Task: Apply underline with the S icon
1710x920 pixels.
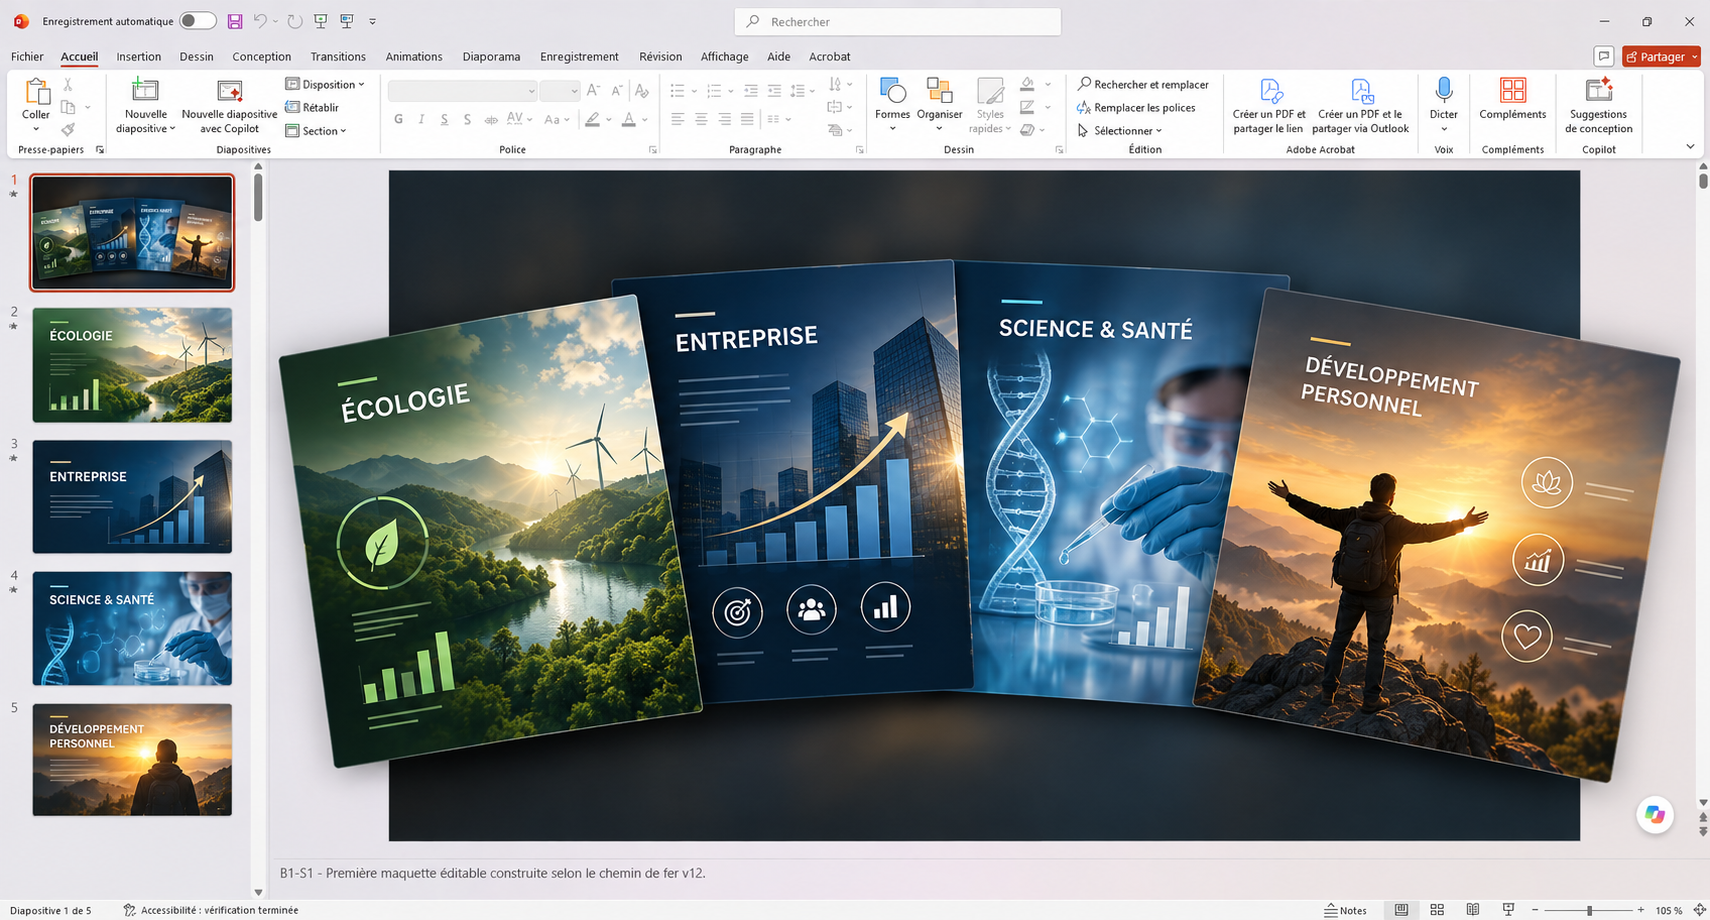Action: click(x=444, y=119)
